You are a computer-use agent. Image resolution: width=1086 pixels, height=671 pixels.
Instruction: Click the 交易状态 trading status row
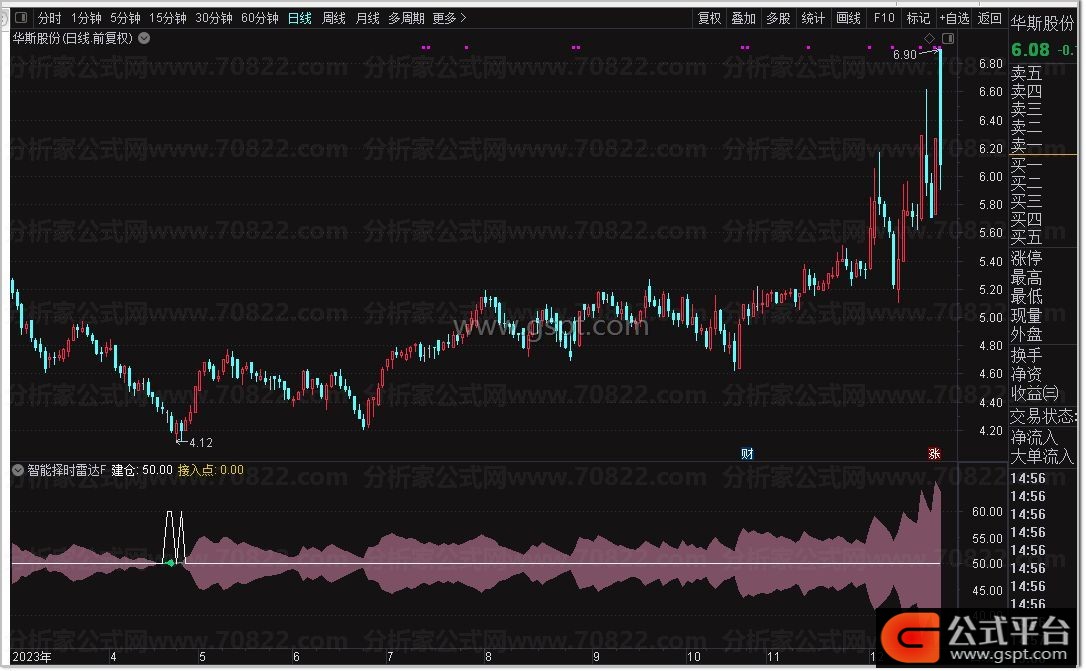(1042, 416)
